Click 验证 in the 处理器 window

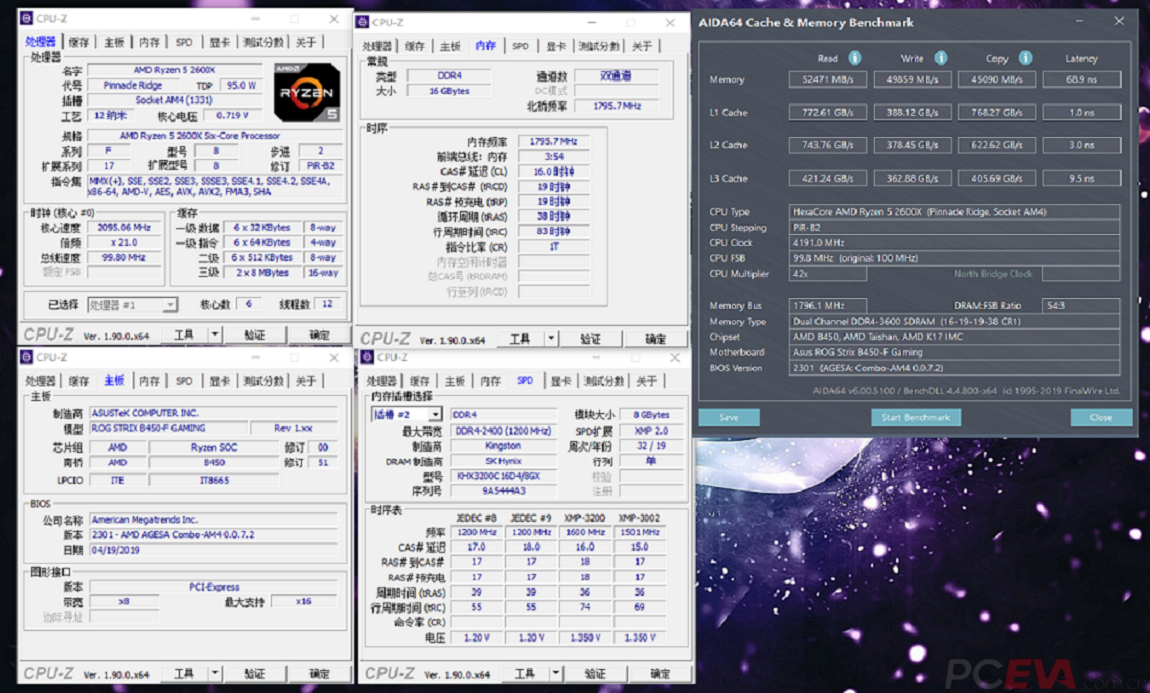pyautogui.click(x=254, y=334)
